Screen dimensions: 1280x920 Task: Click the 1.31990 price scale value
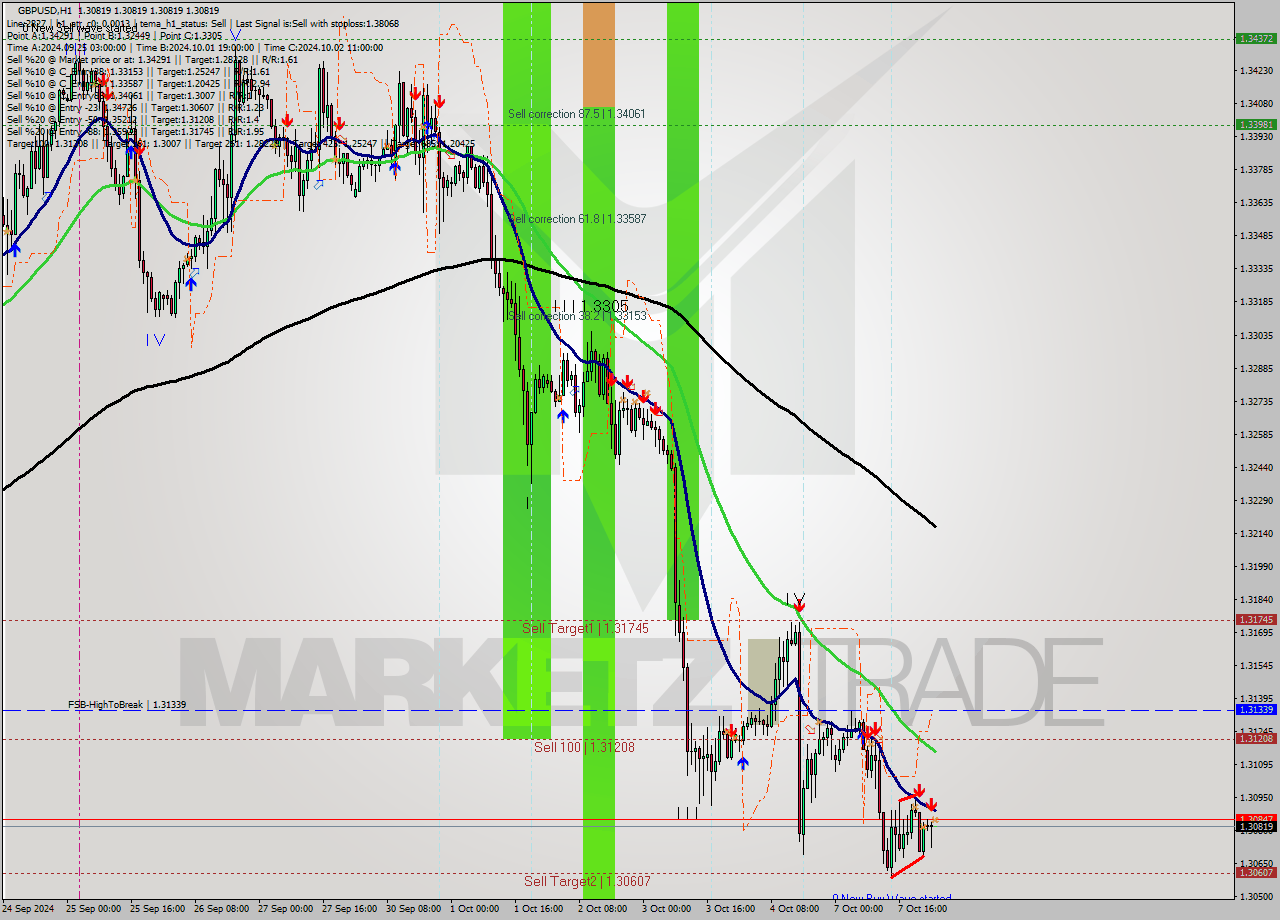point(1256,566)
